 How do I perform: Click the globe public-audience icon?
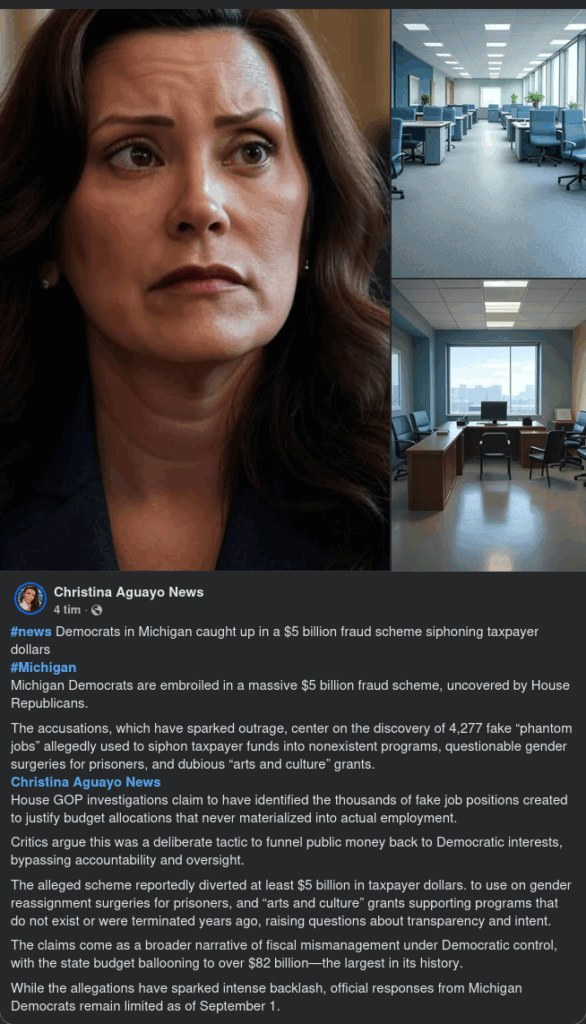pyautogui.click(x=97, y=610)
